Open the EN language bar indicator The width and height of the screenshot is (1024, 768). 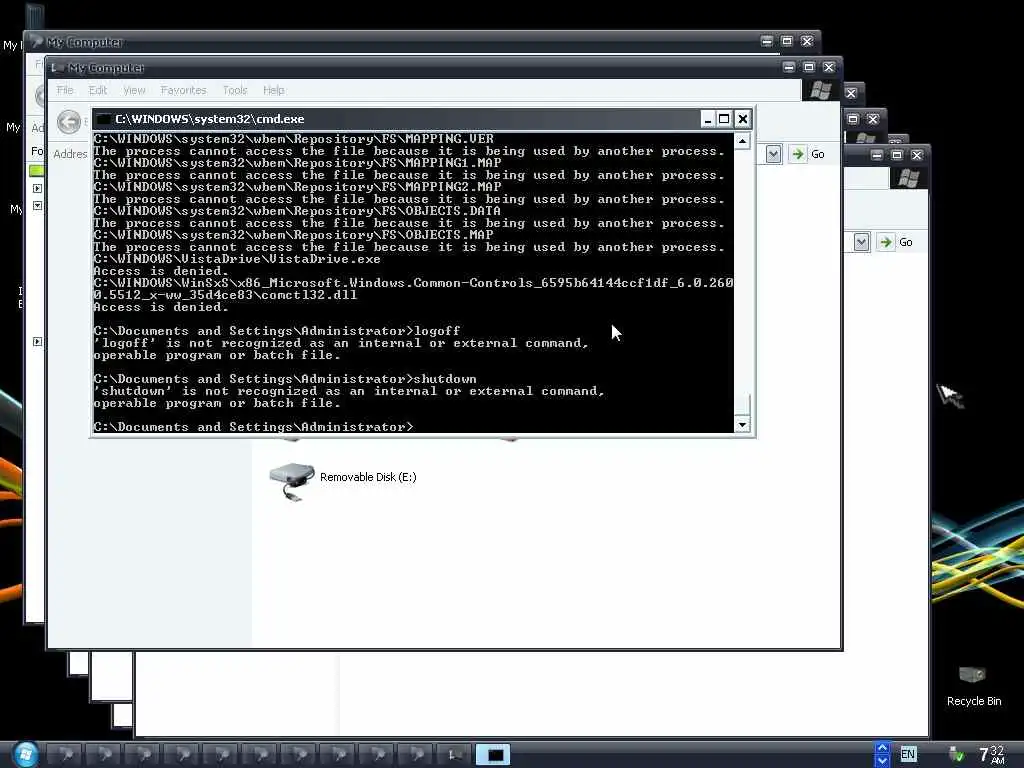point(908,754)
